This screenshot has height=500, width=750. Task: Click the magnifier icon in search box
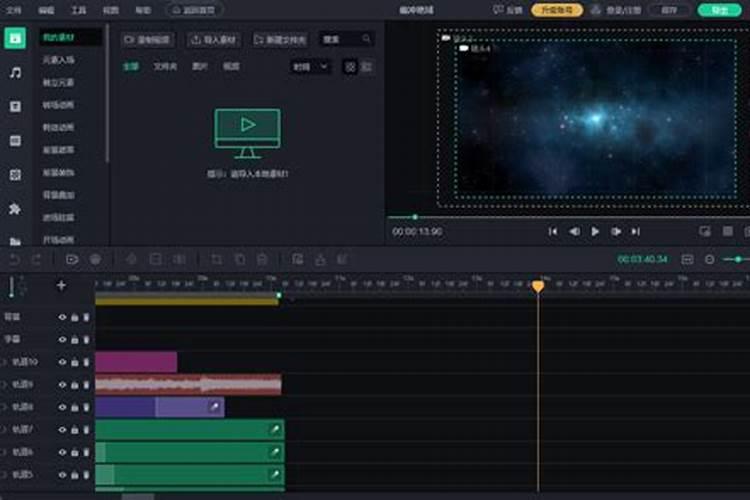(x=366, y=39)
